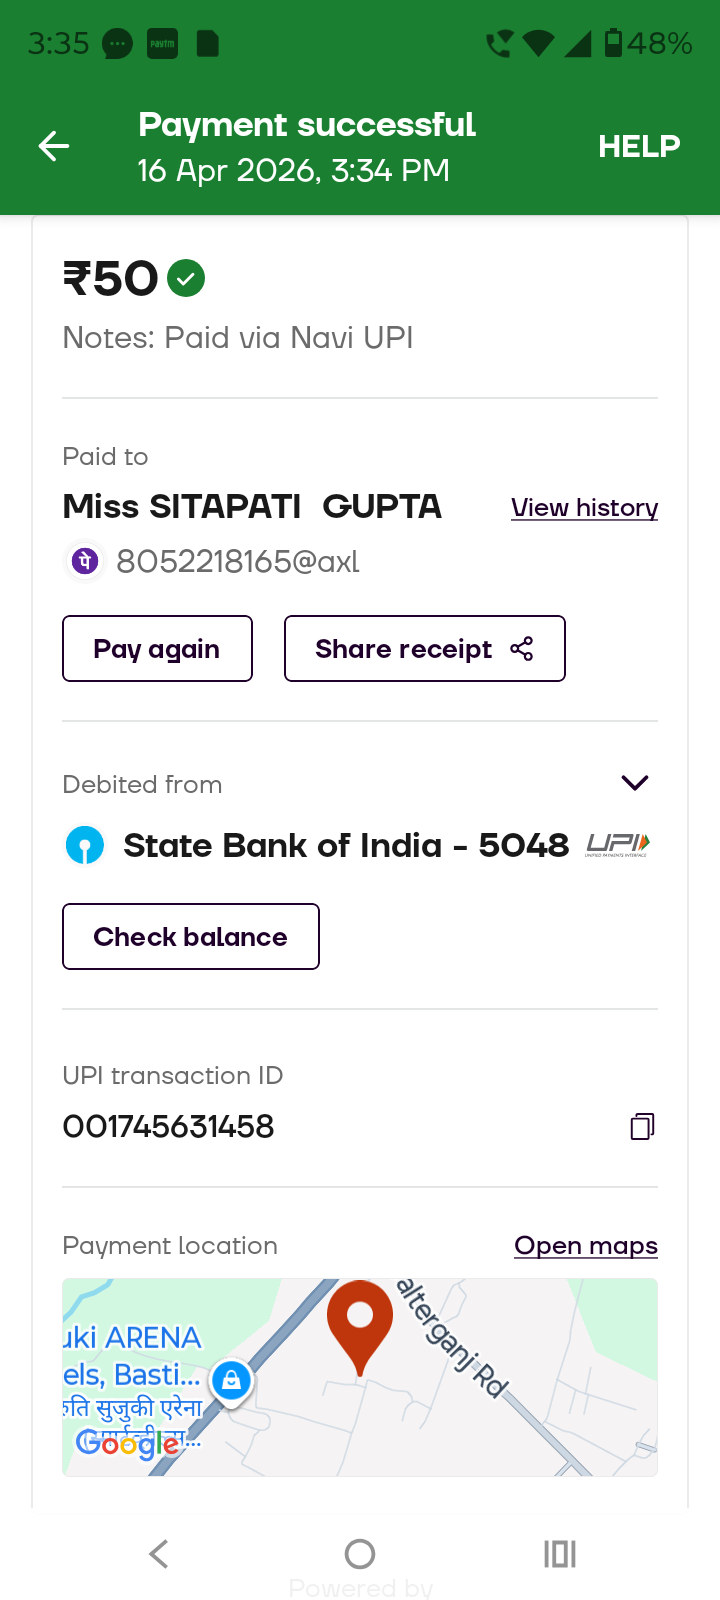Tap the State Bank of India logo
The height and width of the screenshot is (1600, 720).
tap(85, 846)
